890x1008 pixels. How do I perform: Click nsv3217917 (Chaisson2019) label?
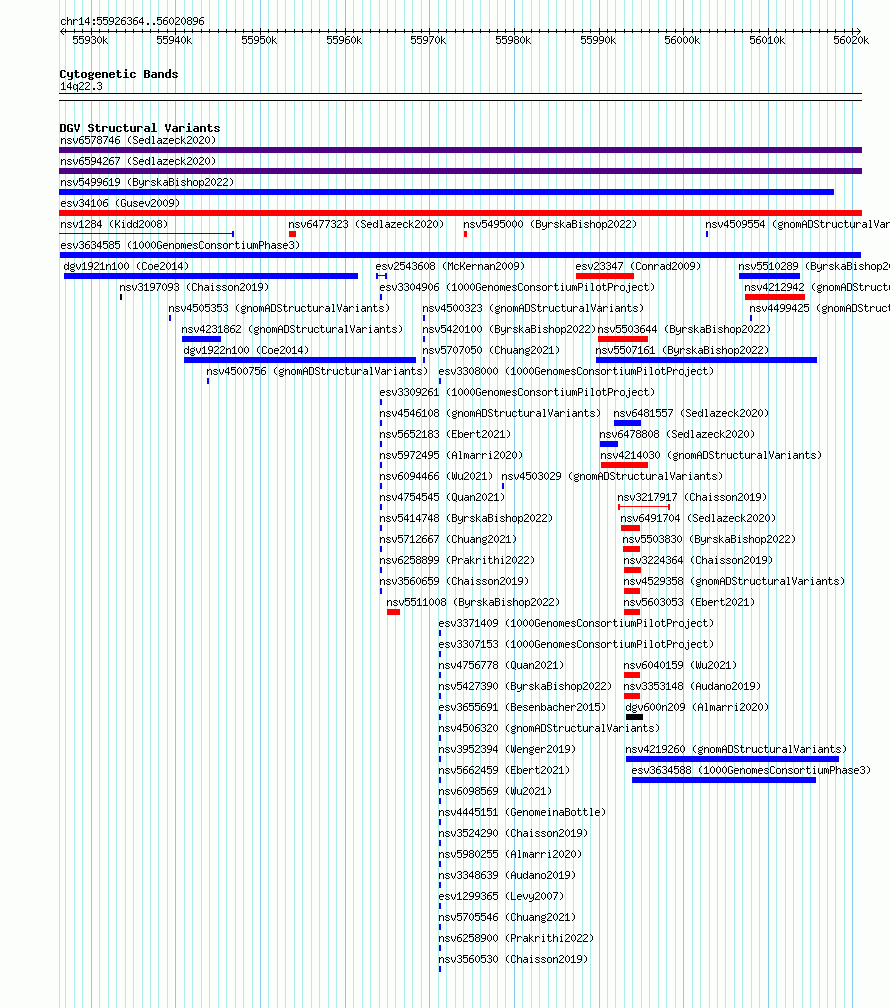(692, 497)
